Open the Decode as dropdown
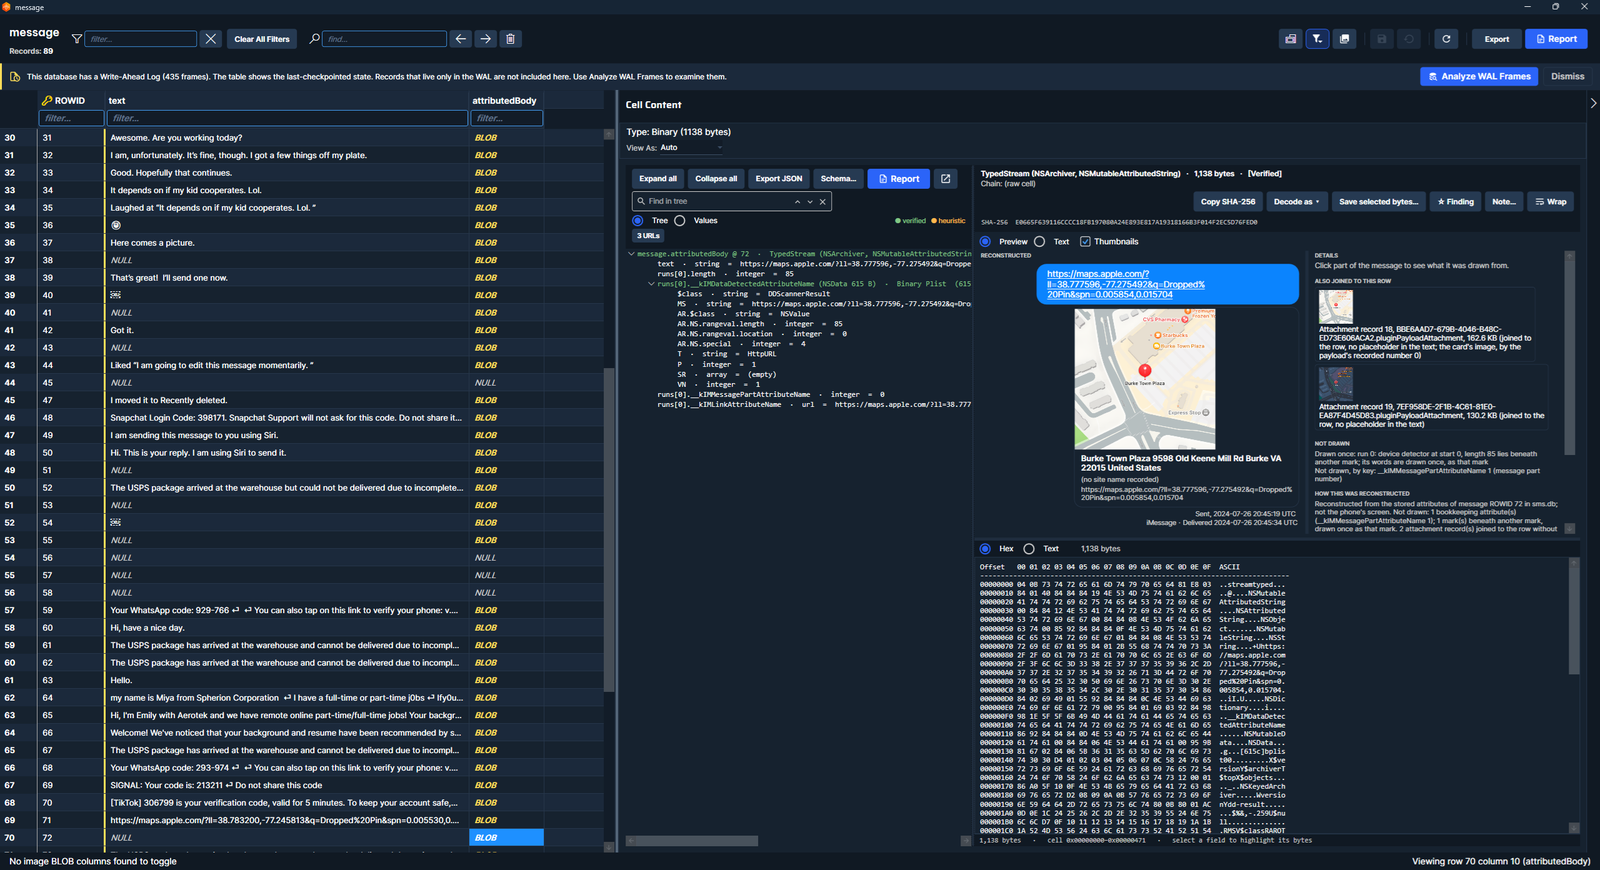 coord(1296,202)
